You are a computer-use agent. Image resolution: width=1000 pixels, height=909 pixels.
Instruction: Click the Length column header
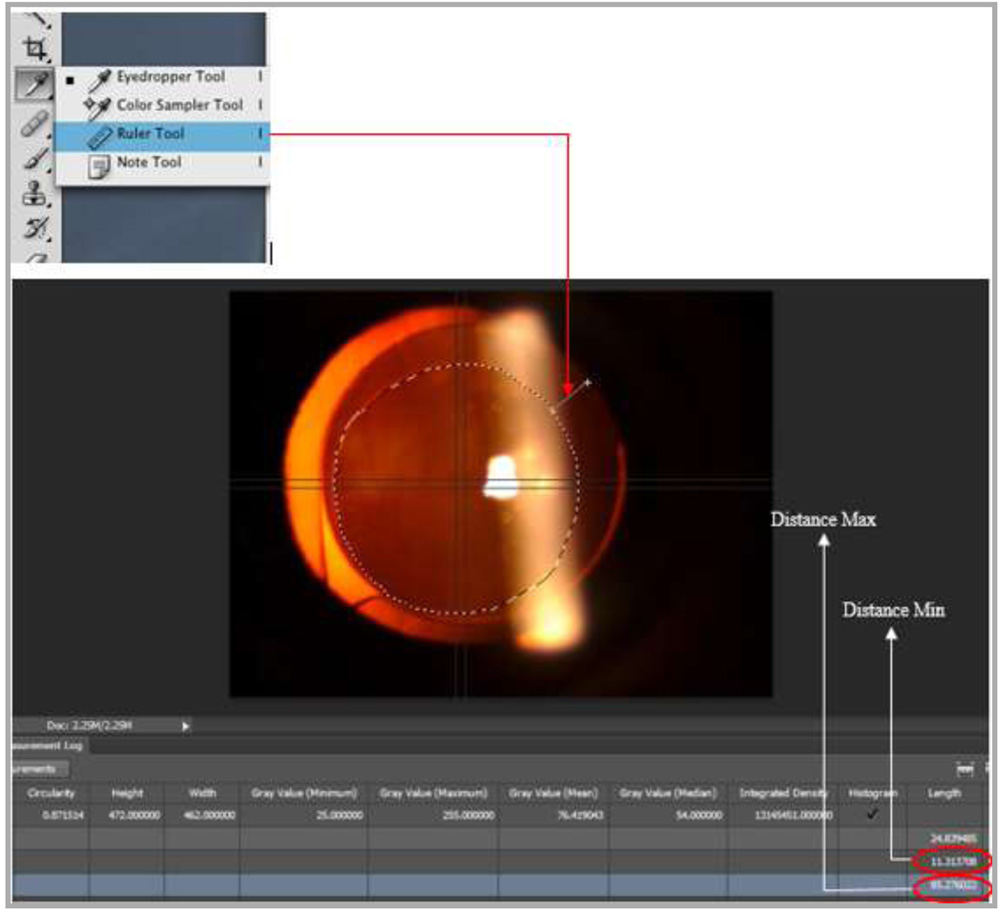(x=944, y=793)
